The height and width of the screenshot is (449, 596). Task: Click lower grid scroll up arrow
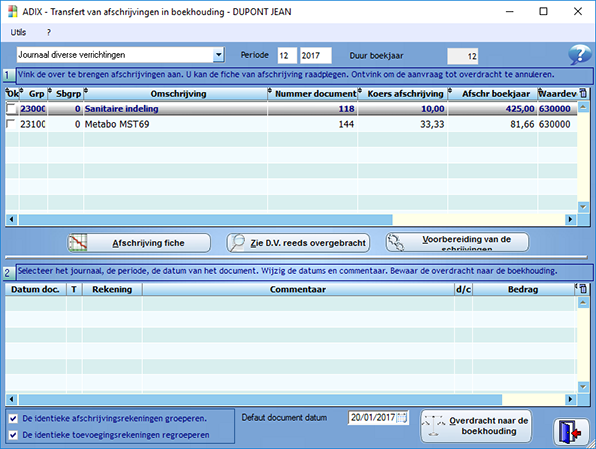[583, 303]
